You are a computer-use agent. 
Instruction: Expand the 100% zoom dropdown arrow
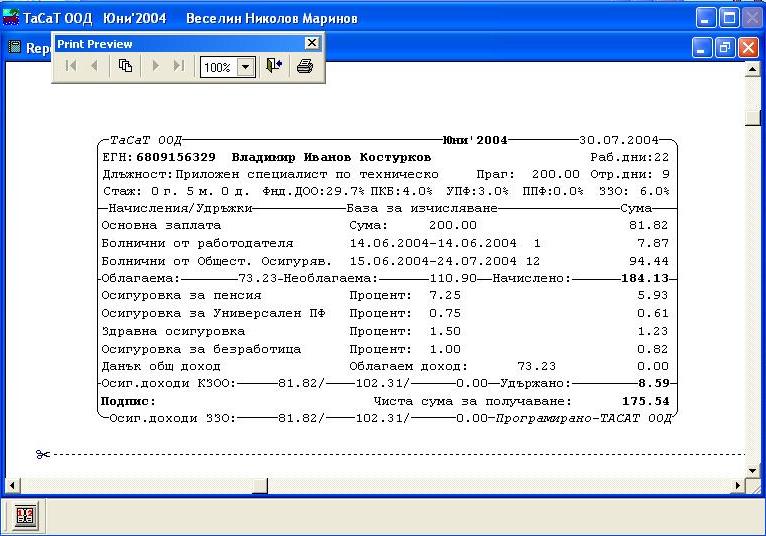246,67
